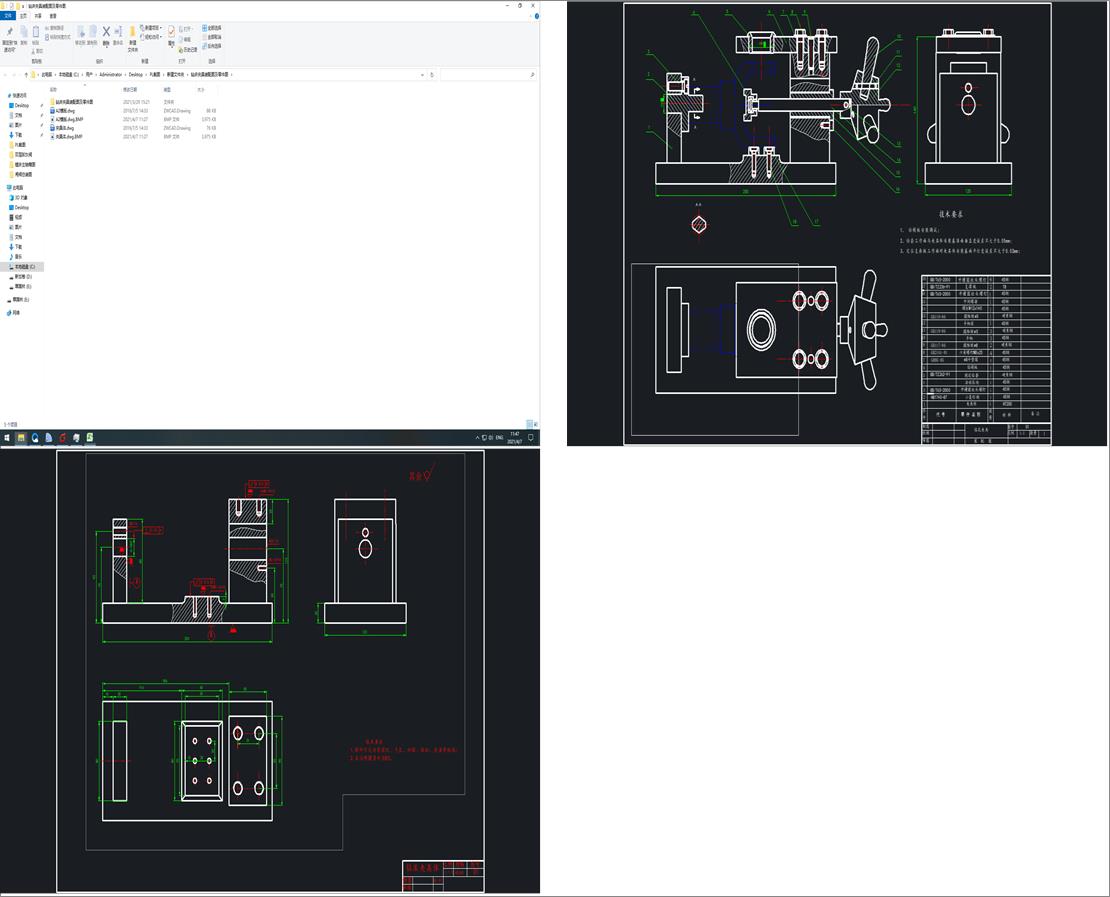This screenshot has width=1110, height=897.
Task: Click 本地磁盘 (C:) in the address breadcrumb
Action: (68, 74)
